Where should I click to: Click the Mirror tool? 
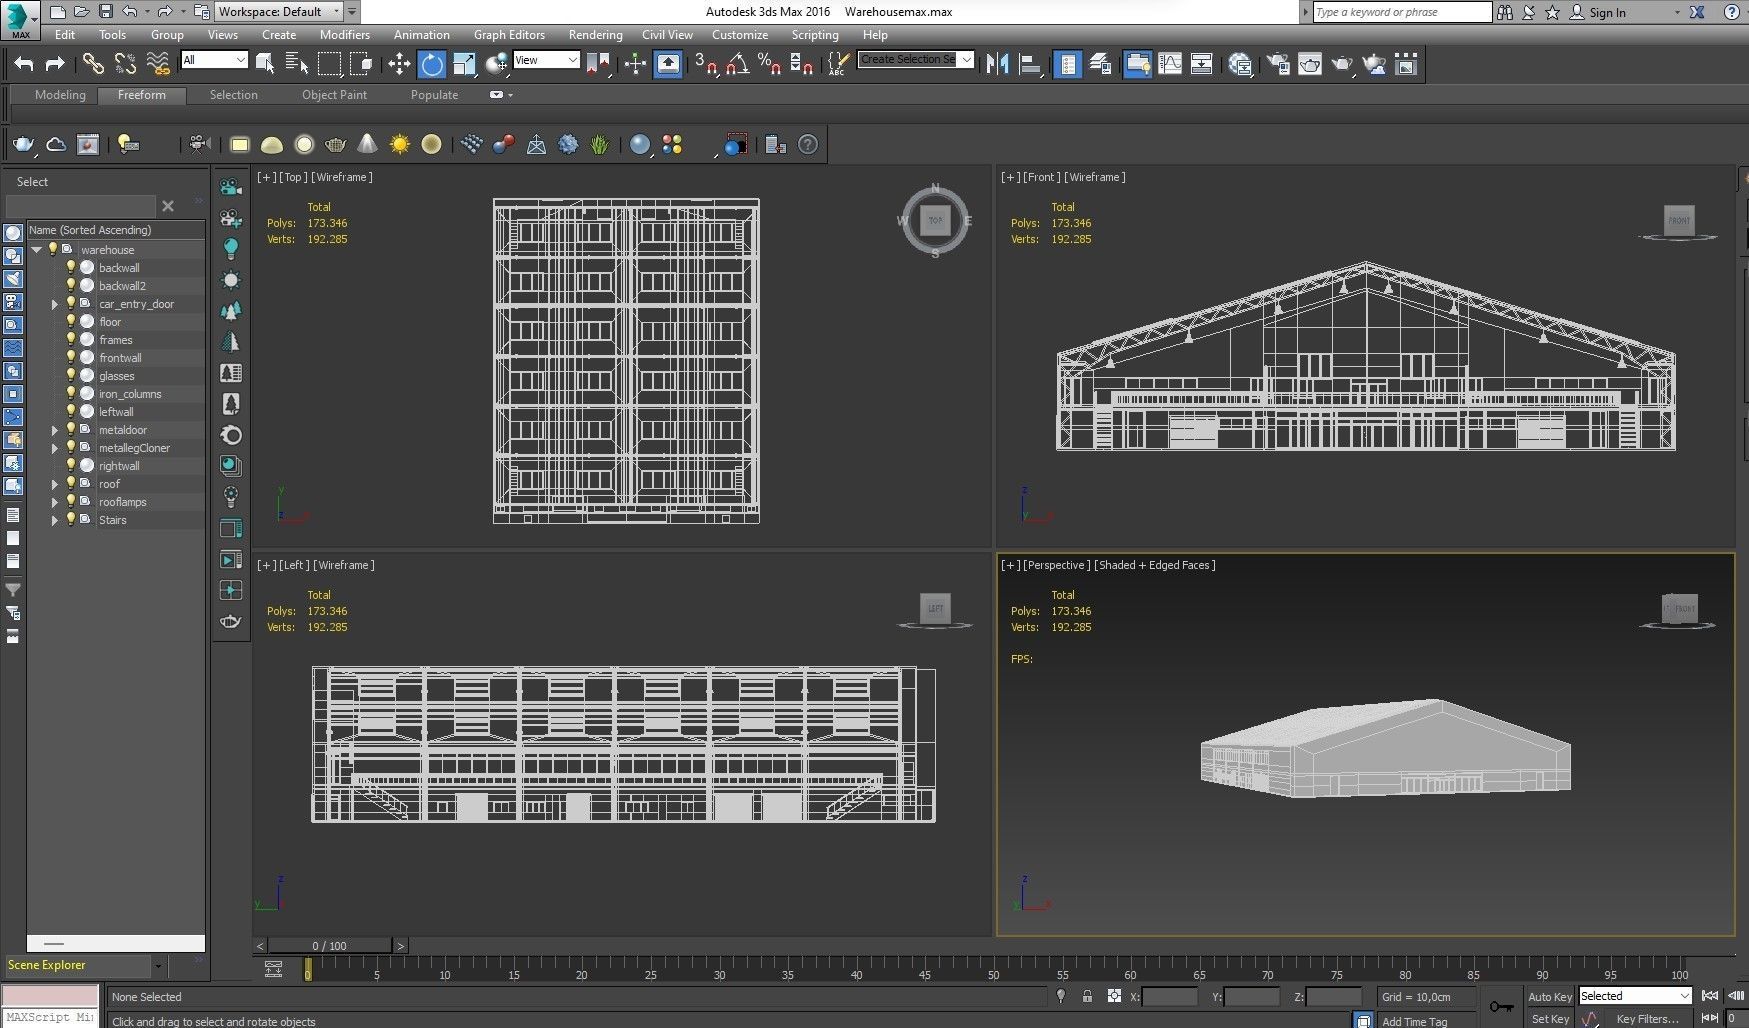click(x=997, y=64)
